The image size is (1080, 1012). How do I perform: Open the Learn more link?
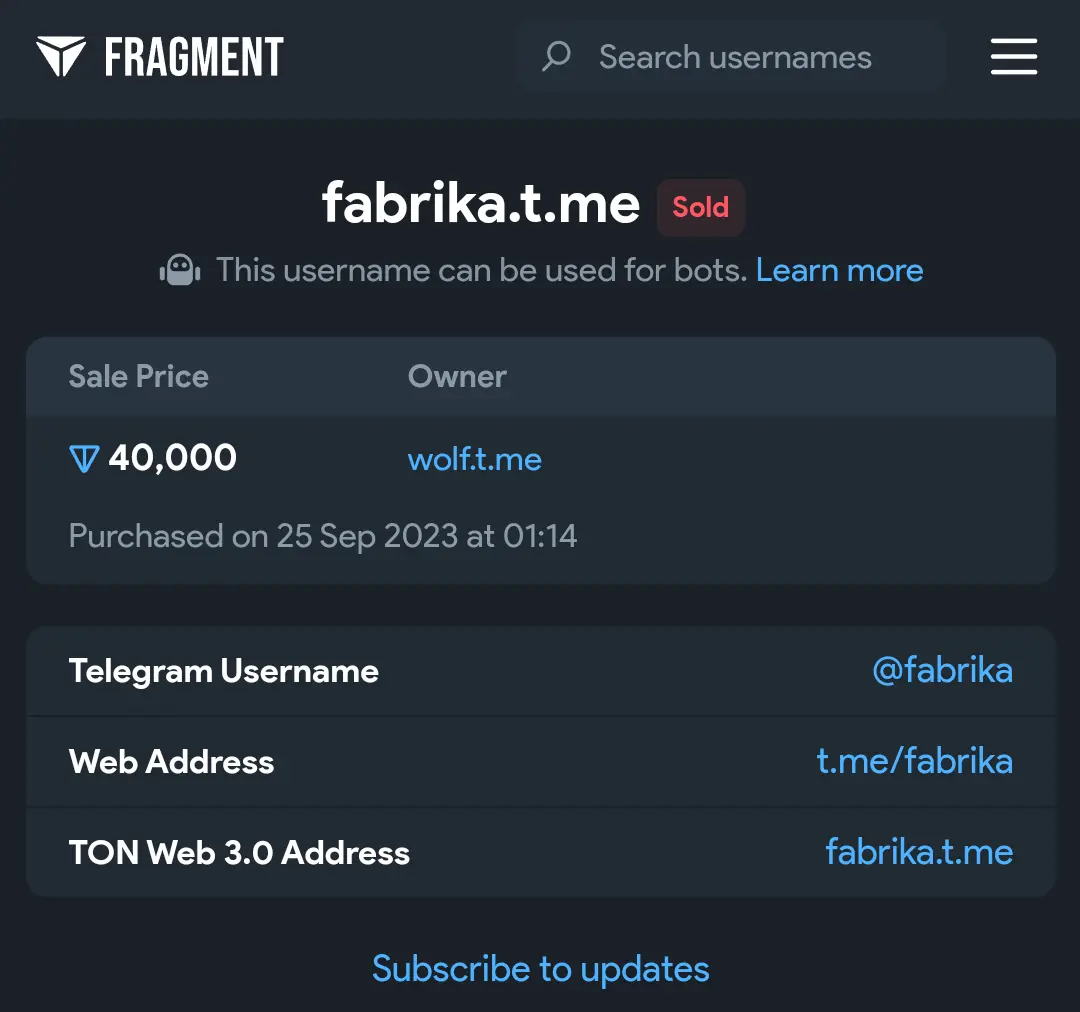[839, 270]
